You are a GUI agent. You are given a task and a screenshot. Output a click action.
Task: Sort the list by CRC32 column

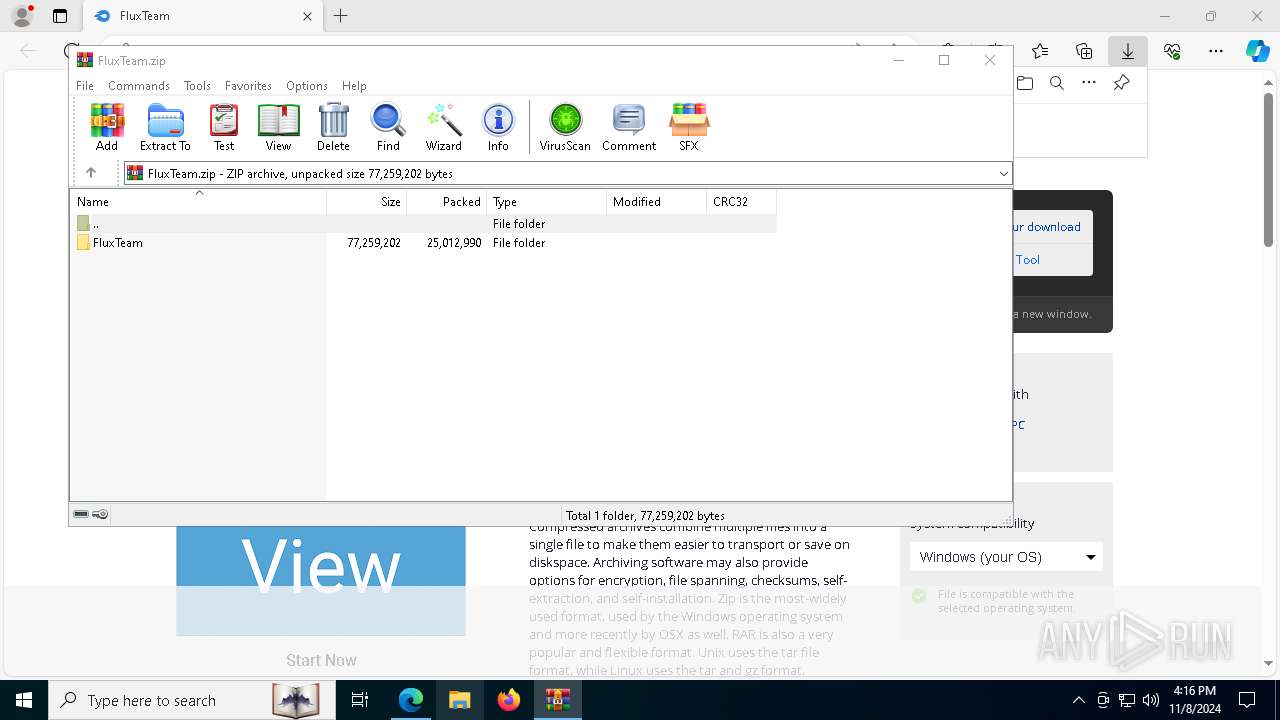pos(742,201)
